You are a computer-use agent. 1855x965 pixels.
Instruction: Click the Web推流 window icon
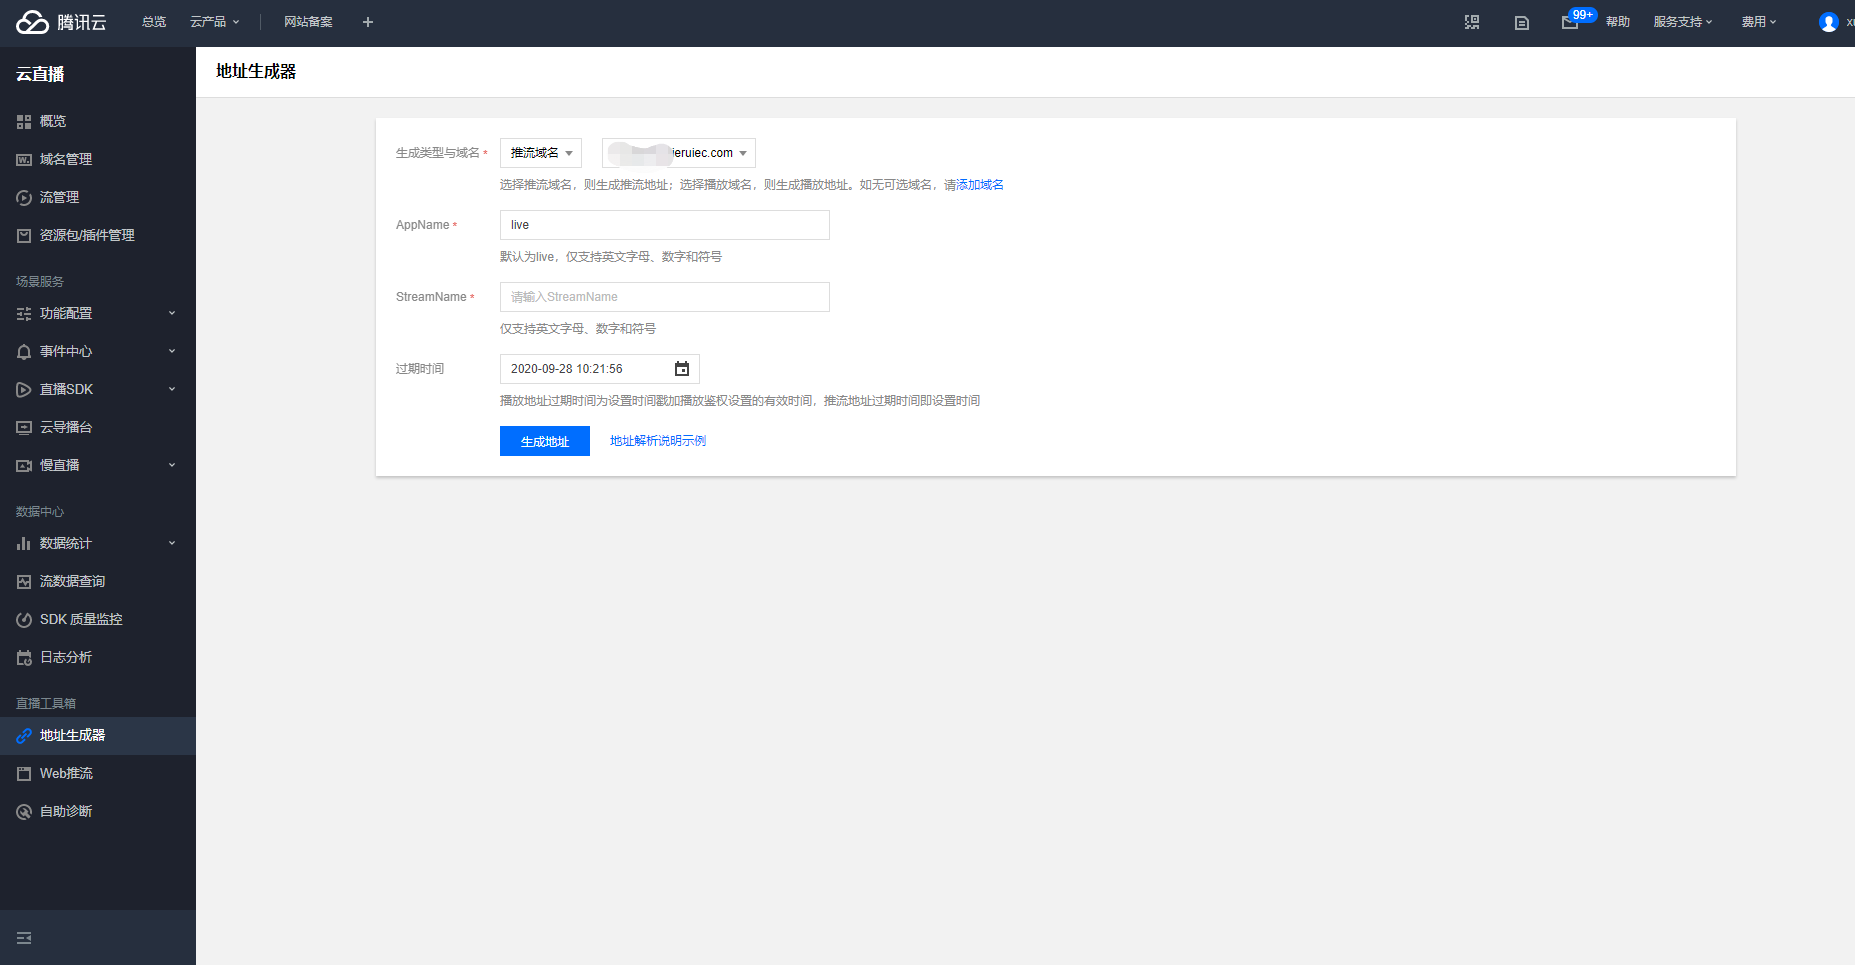tap(24, 774)
